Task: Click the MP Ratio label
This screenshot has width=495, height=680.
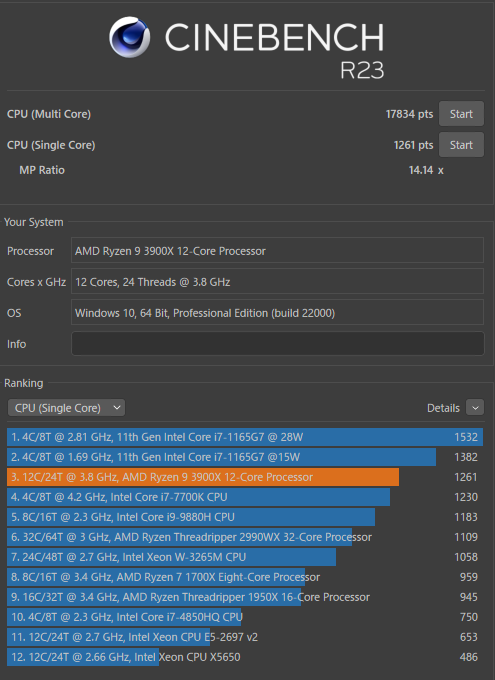Action: click(x=42, y=170)
